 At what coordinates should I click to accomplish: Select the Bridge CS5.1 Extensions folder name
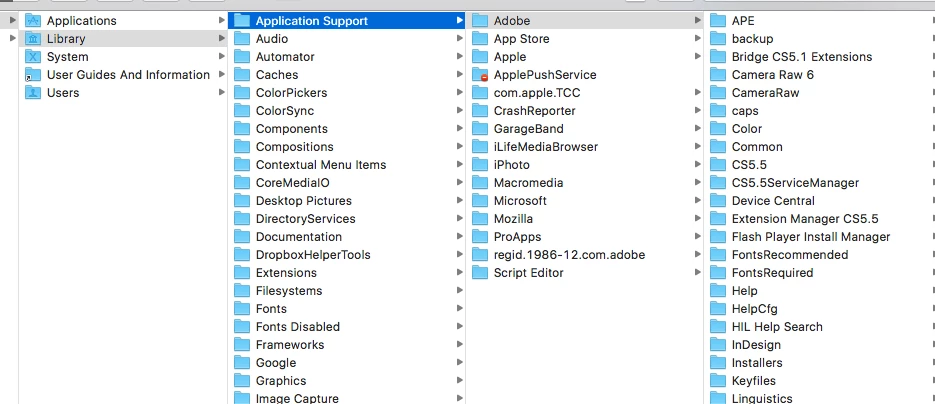point(802,57)
